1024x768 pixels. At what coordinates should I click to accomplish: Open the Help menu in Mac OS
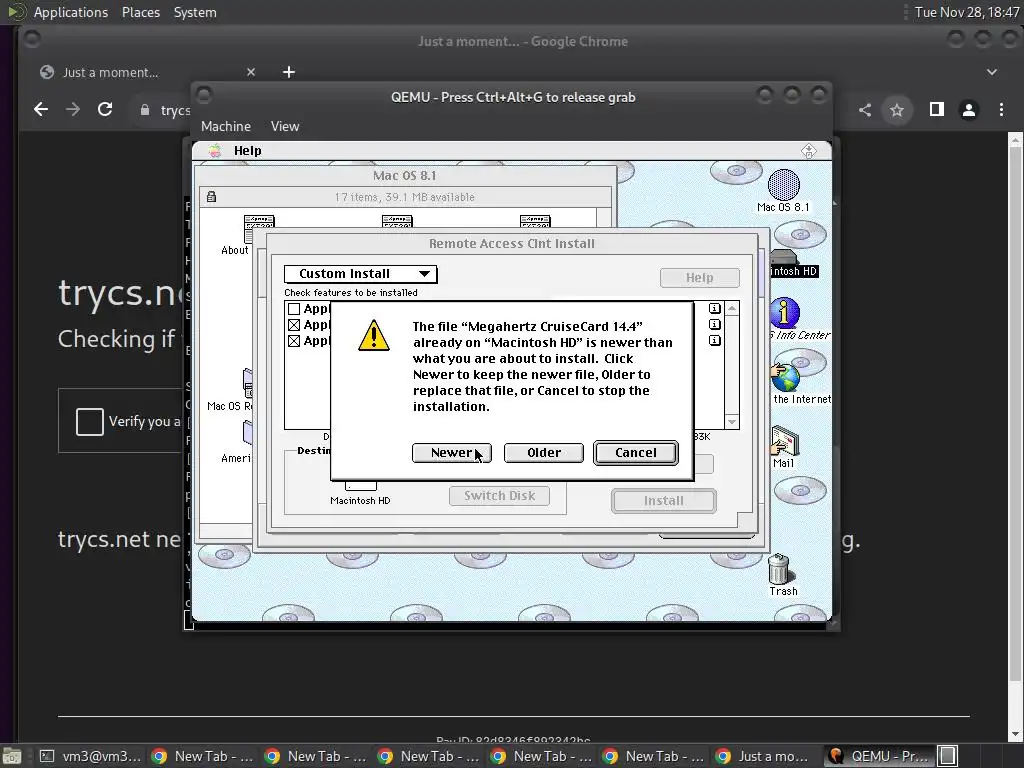click(248, 151)
